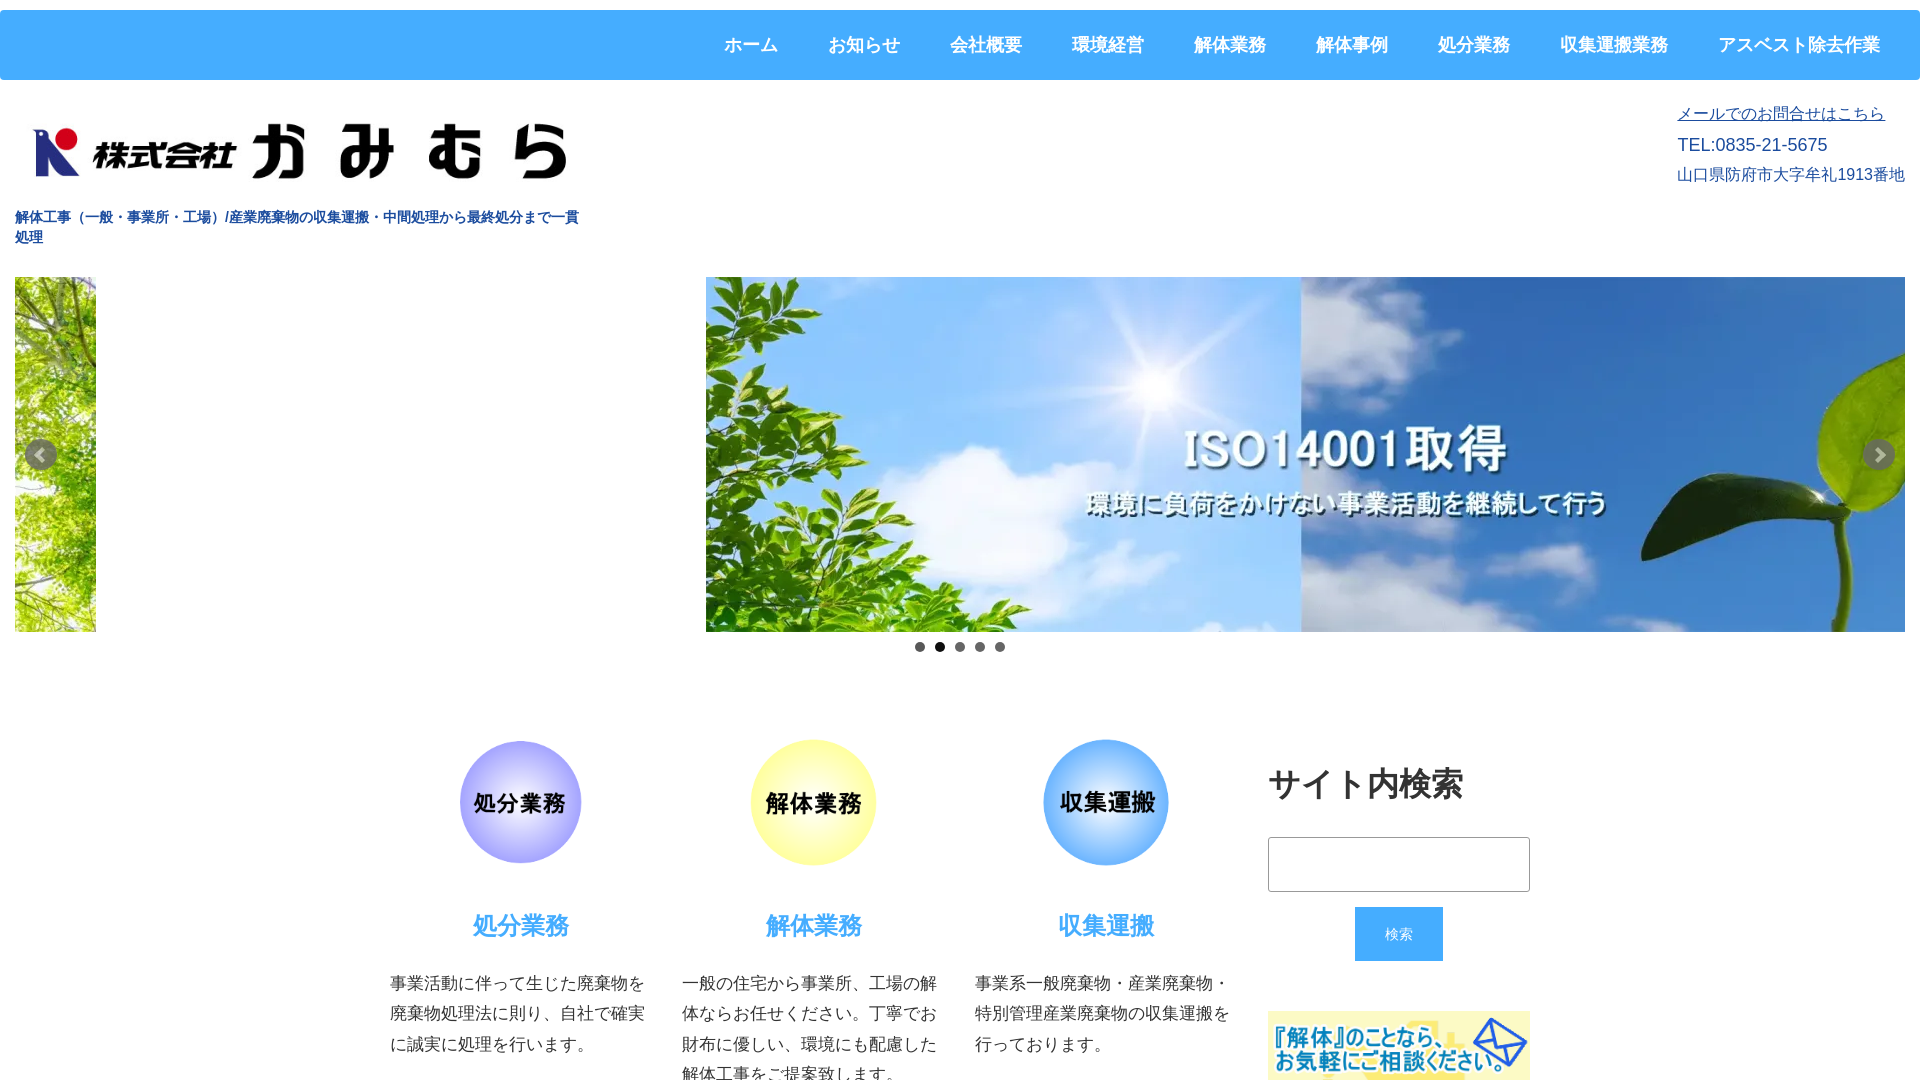Screen dimensions: 1920x1080
Task: Click the 処分業務 purple circle icon
Action: tap(520, 802)
